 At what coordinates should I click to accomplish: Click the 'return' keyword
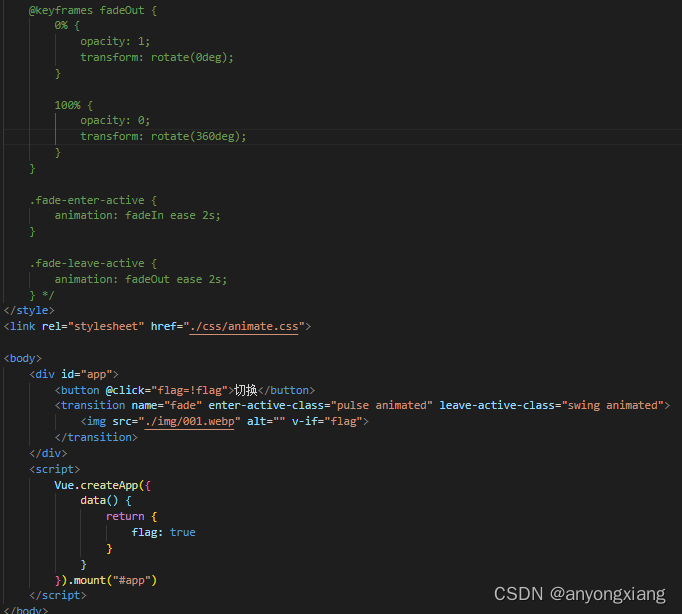click(x=125, y=517)
